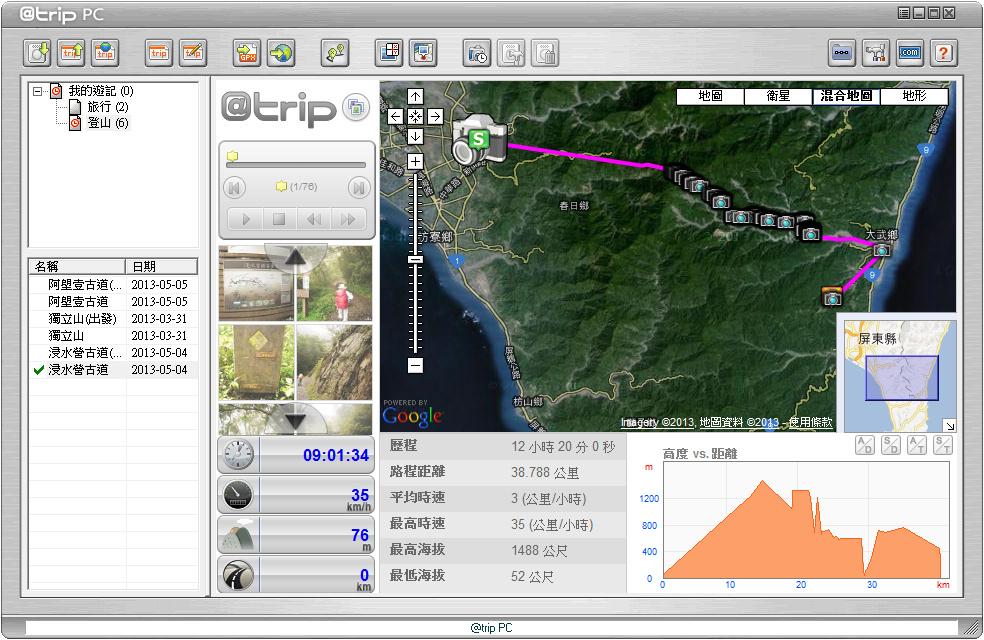
Task: Select 阿塱壹古道 row without ellipsis
Action: [x=113, y=302]
